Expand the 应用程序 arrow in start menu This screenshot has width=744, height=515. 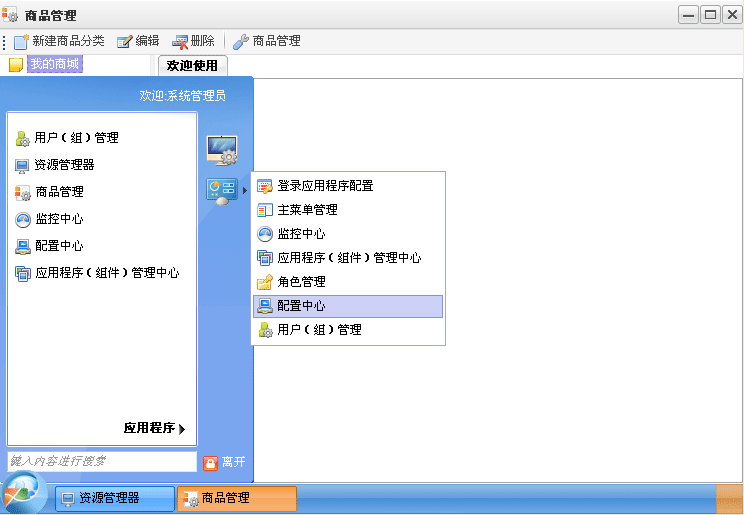coord(182,429)
